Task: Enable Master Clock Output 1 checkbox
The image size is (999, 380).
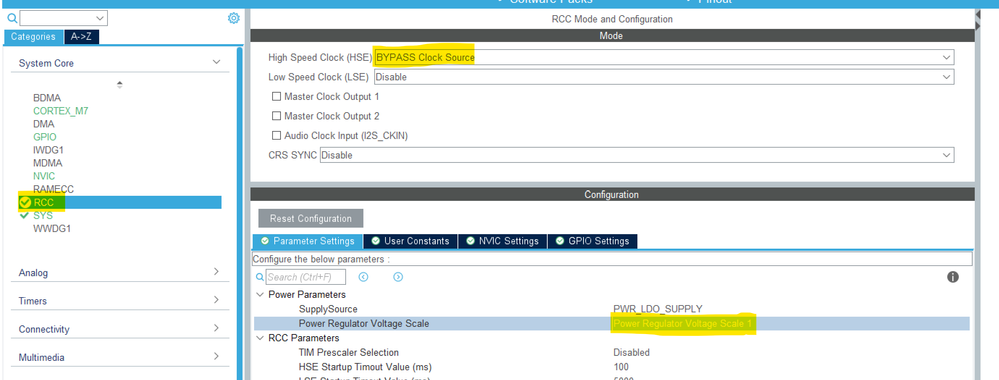Action: [277, 96]
